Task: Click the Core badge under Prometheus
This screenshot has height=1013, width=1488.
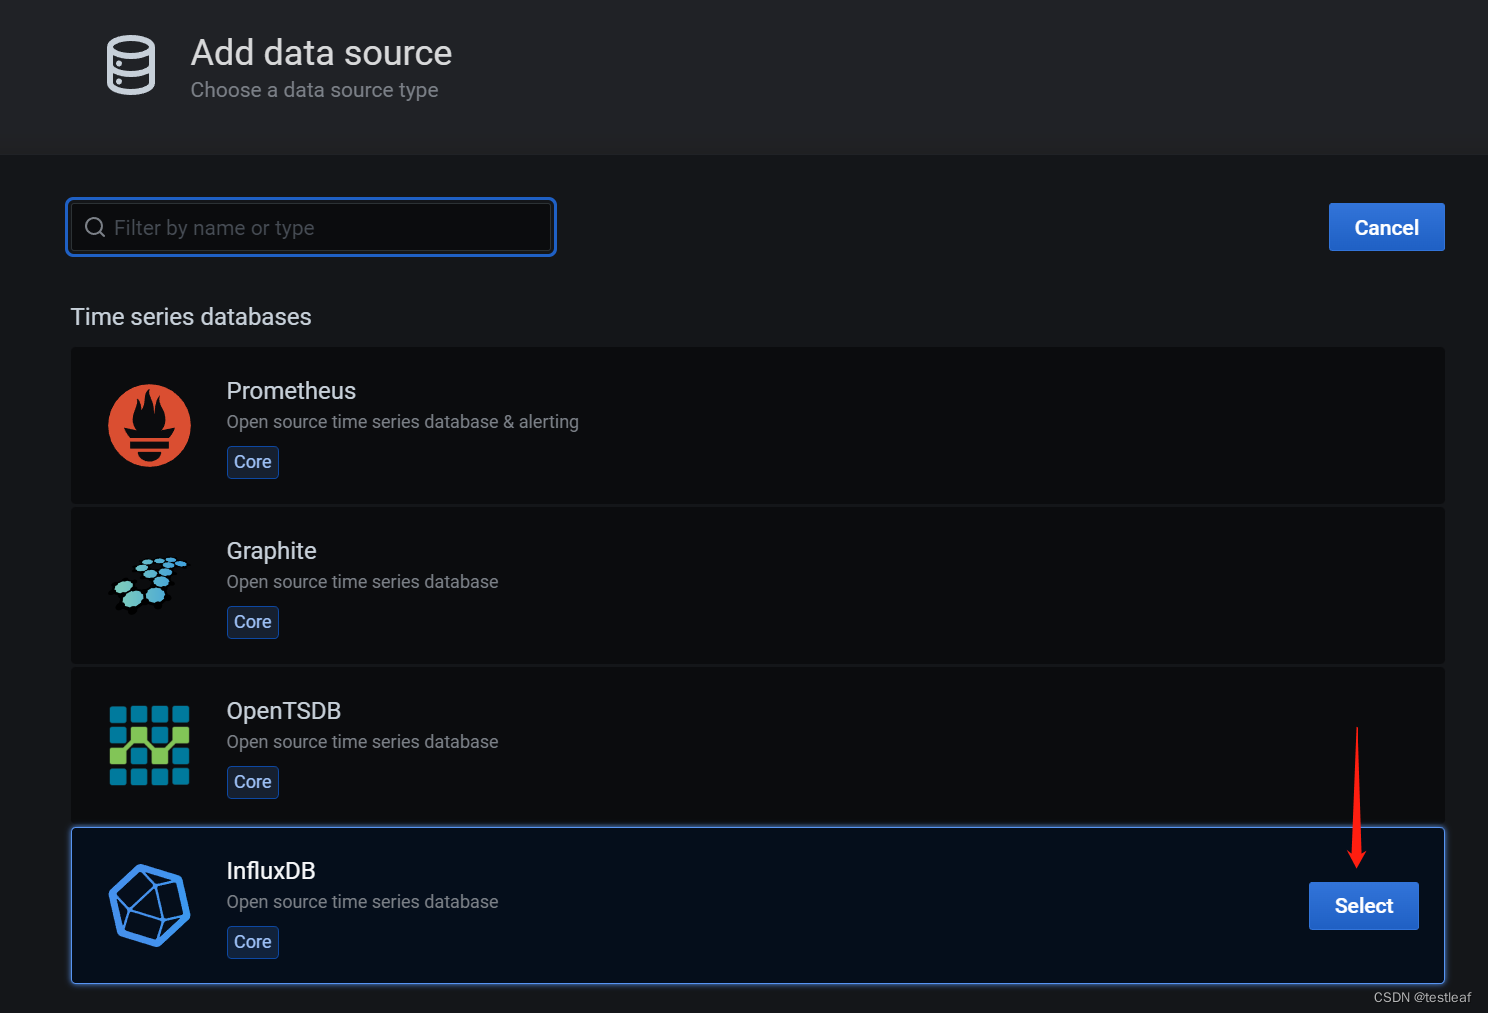Action: pyautogui.click(x=253, y=462)
